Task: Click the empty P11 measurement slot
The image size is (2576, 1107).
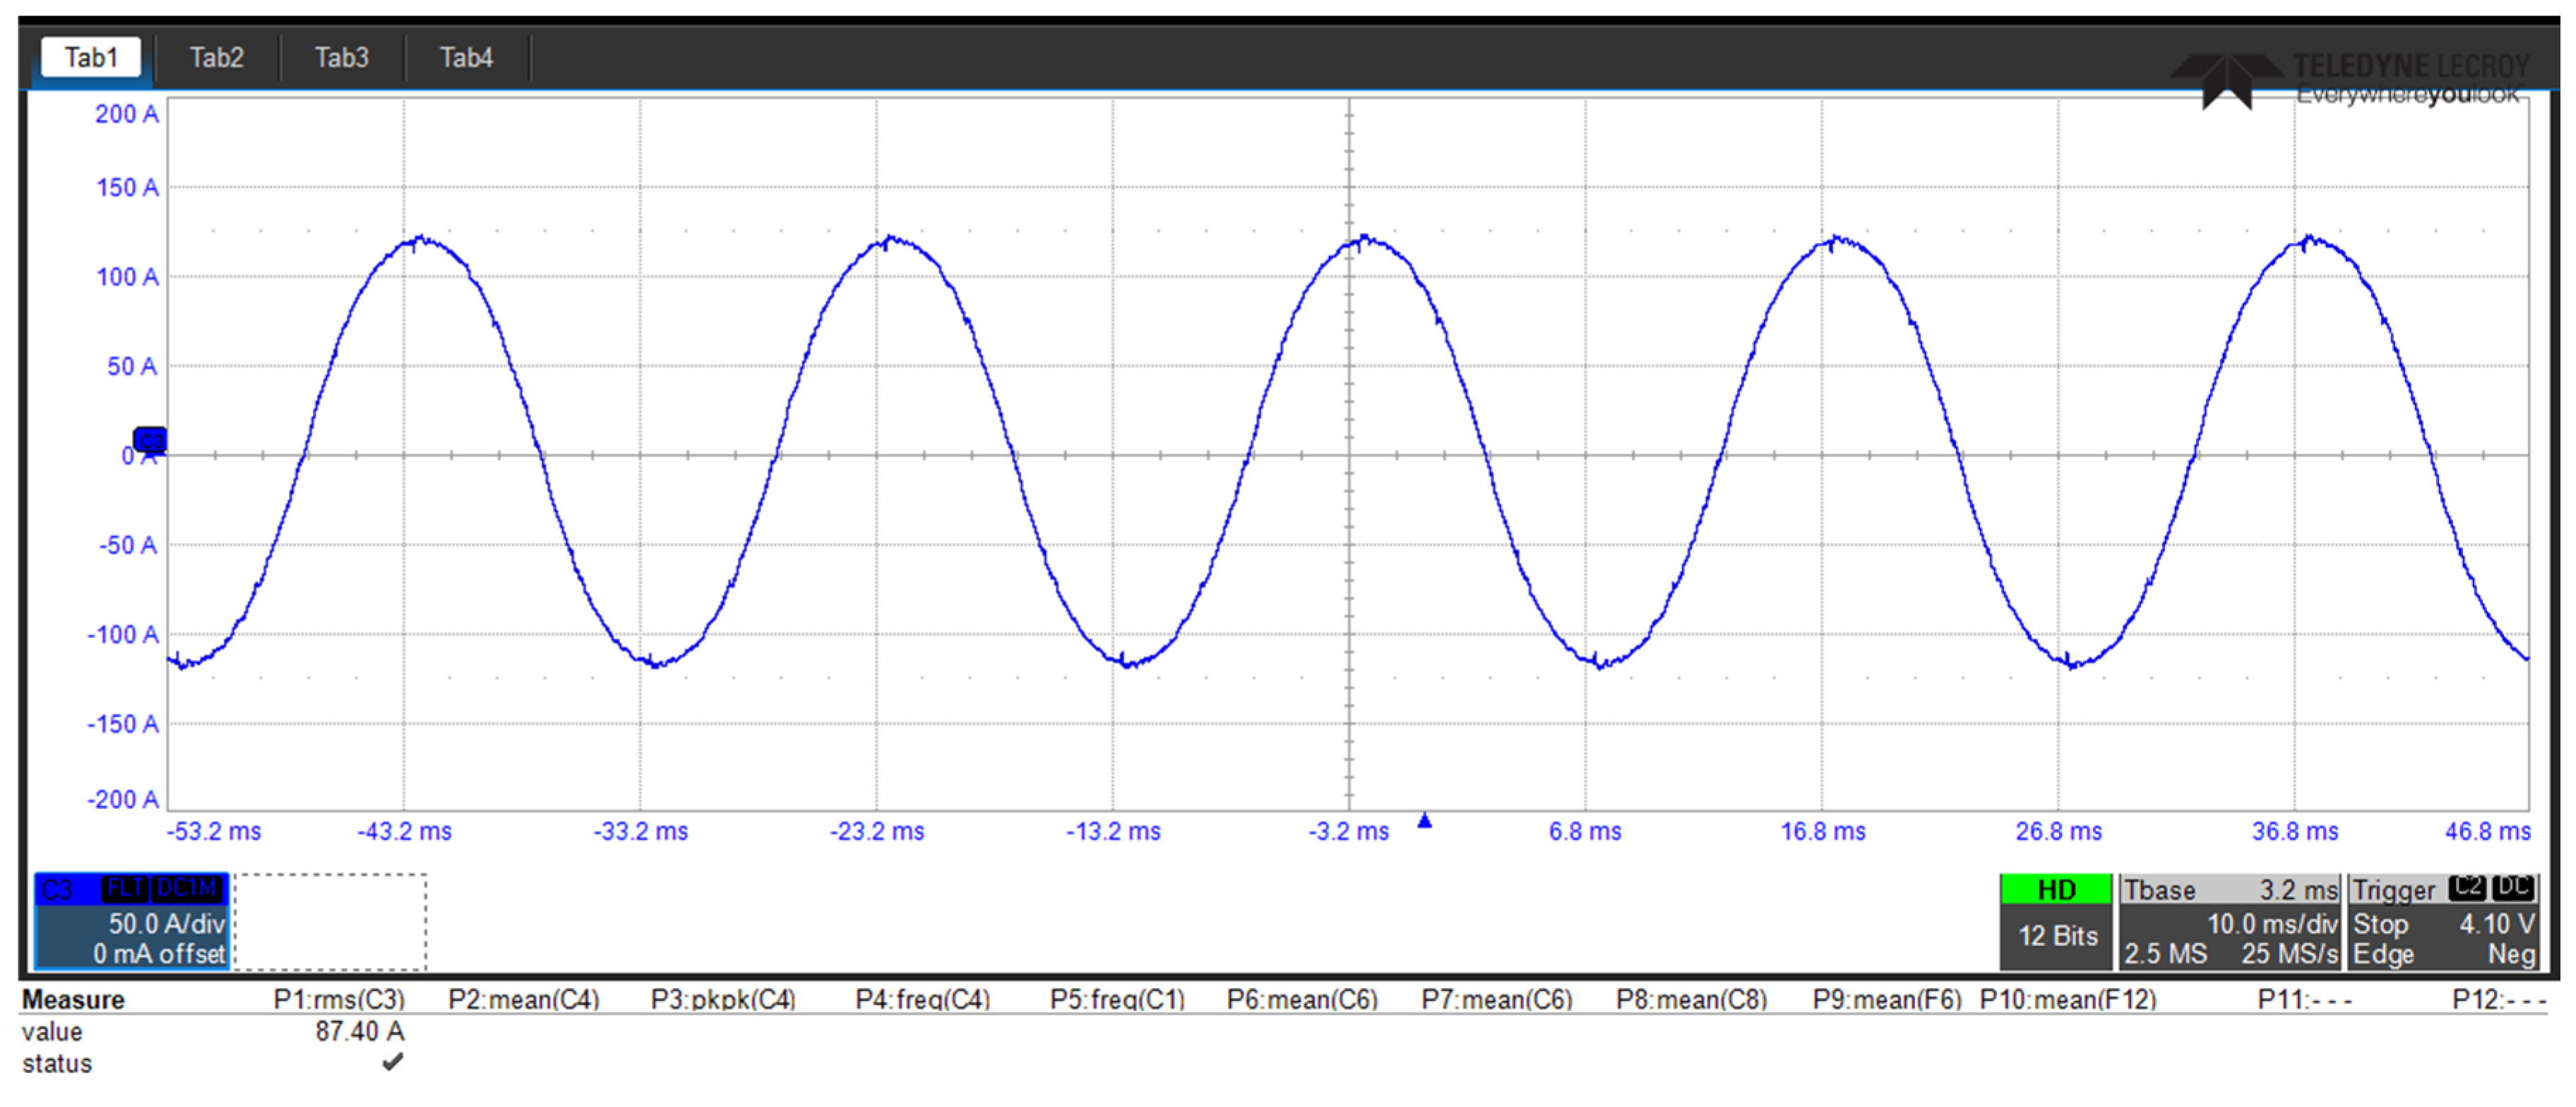Action: click(x=2304, y=999)
